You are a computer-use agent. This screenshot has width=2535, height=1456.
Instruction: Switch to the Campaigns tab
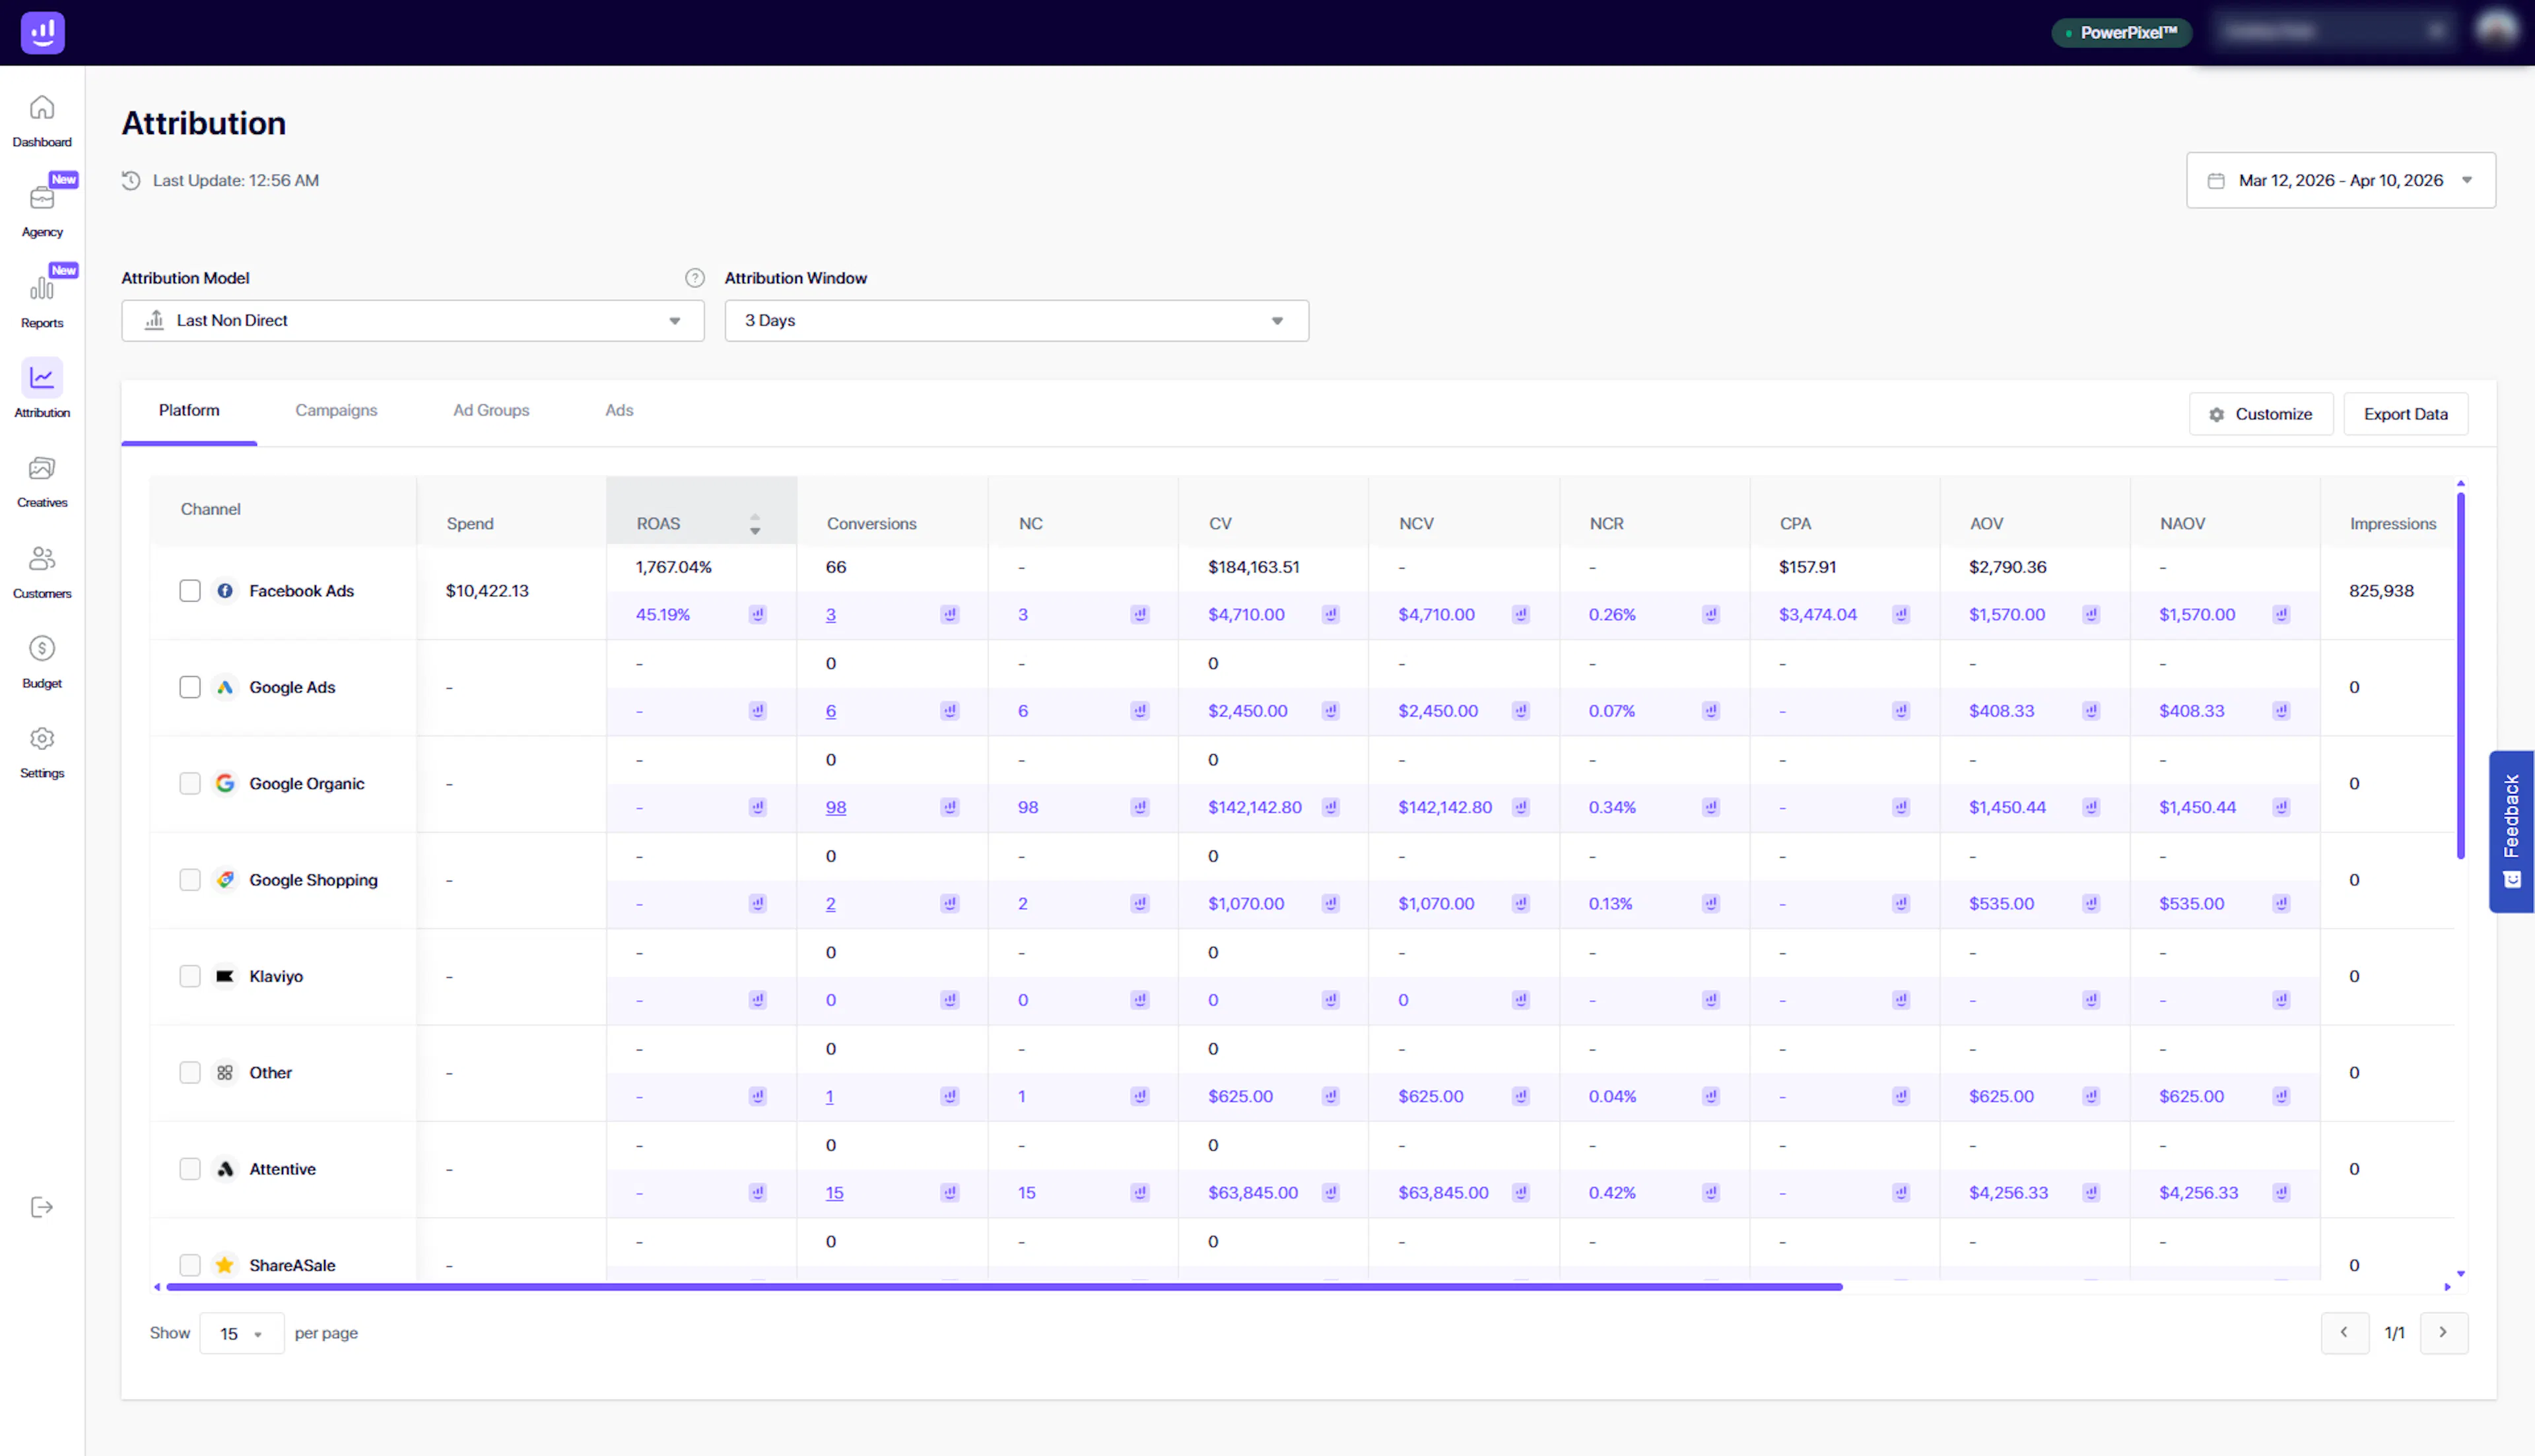336,410
